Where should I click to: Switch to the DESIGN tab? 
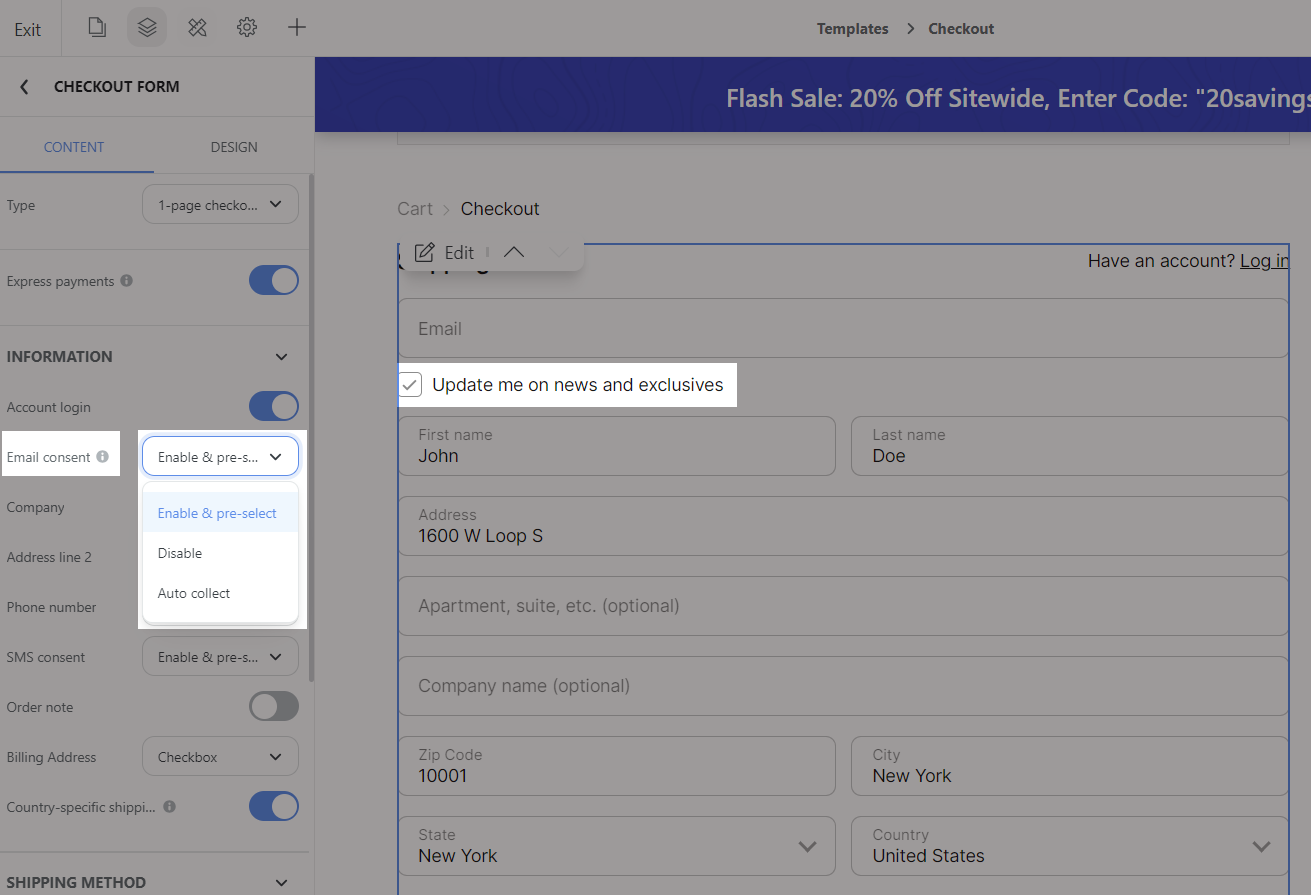[x=234, y=147]
